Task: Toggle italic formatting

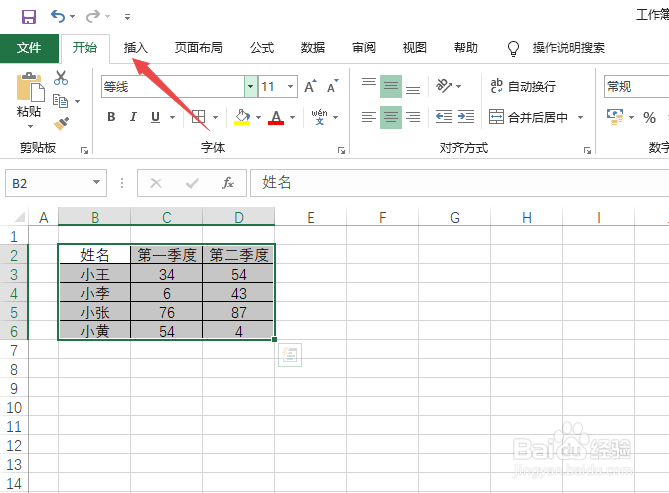Action: click(x=133, y=117)
